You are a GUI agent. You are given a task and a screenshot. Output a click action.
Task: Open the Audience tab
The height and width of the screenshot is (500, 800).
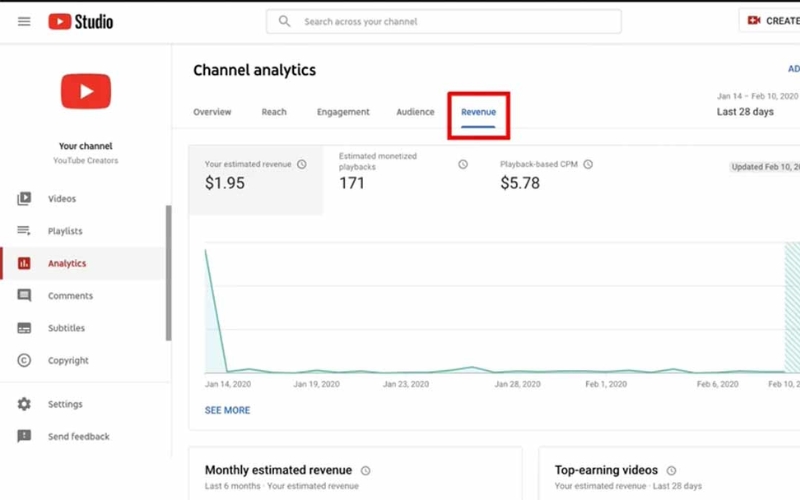coord(415,112)
